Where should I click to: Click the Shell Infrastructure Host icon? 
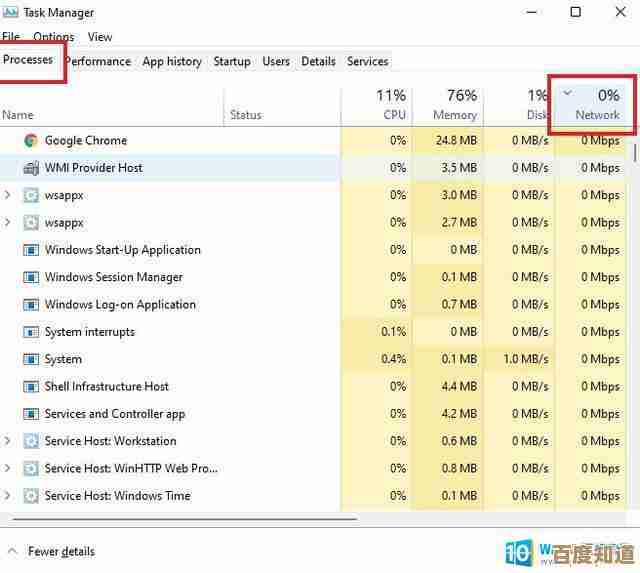click(31, 386)
